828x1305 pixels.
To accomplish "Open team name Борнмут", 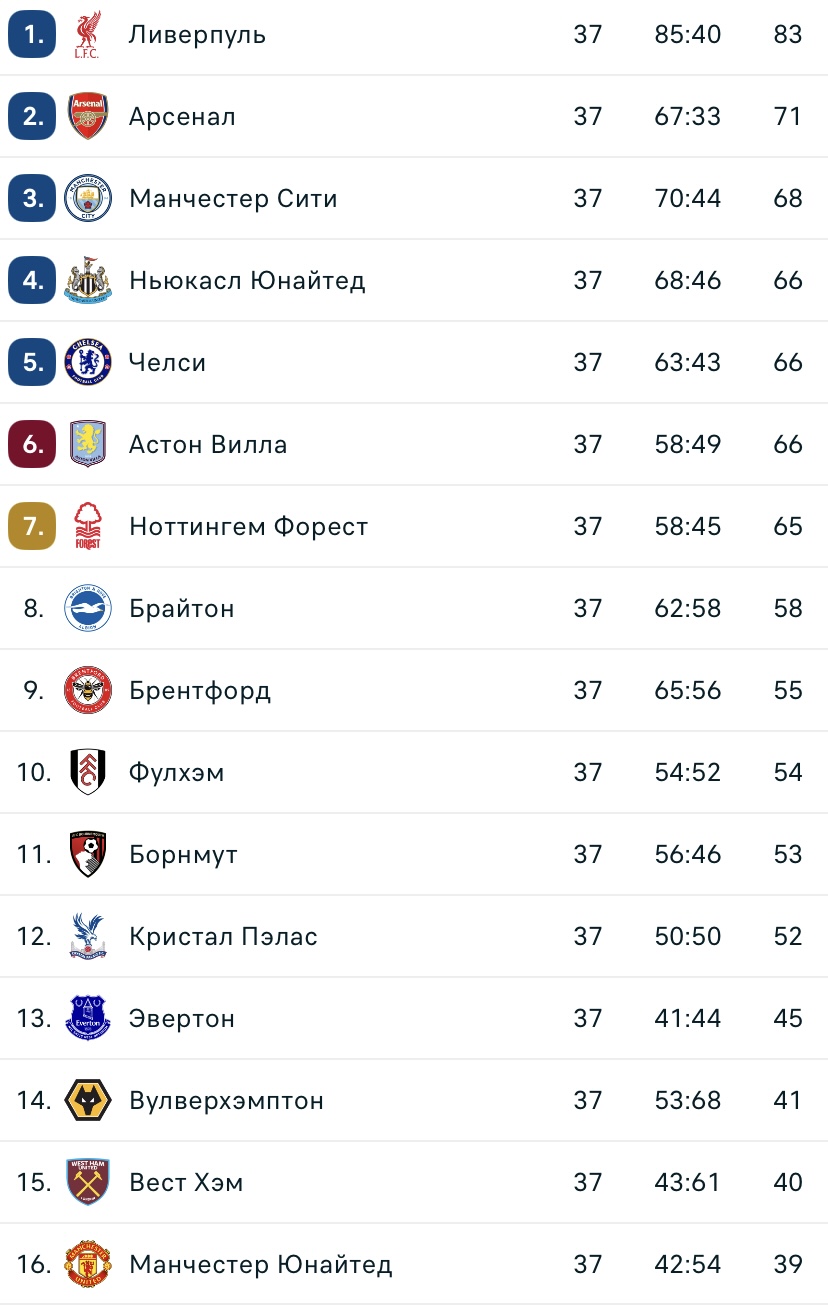I will 183,855.
